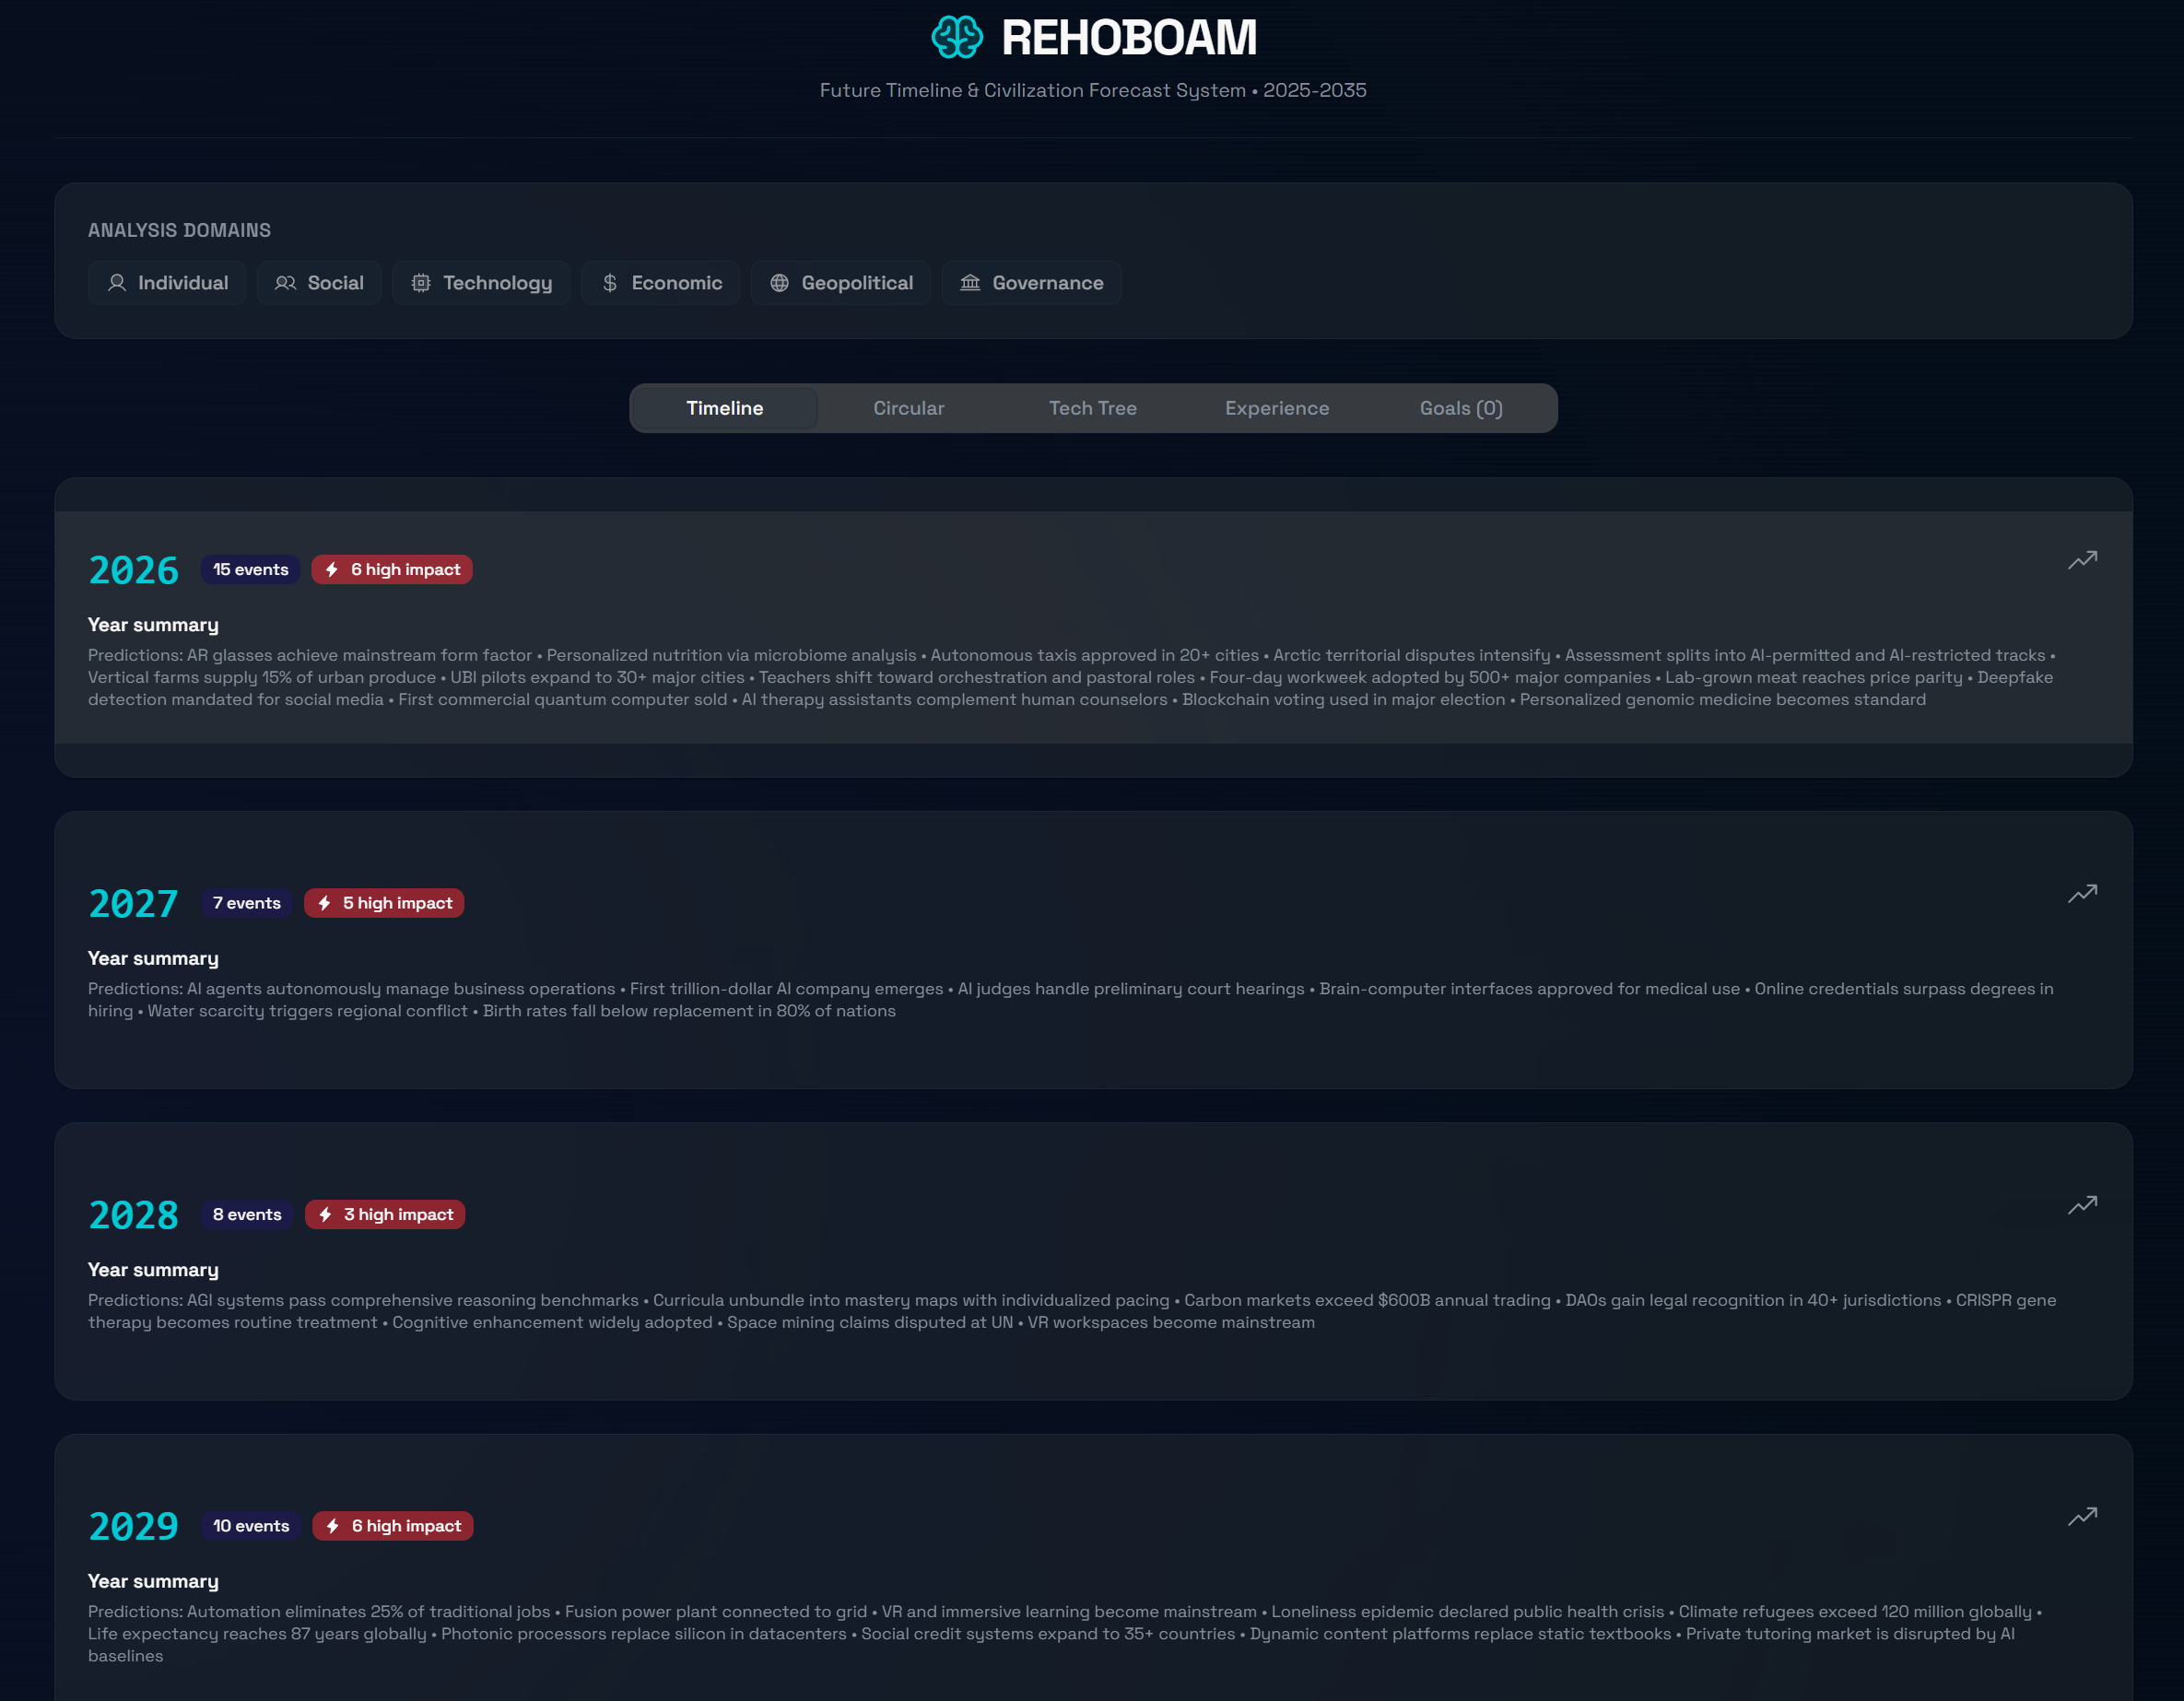Screen dimensions: 2184x1701
Task: Expand the 2027 year heading
Action: (133, 904)
